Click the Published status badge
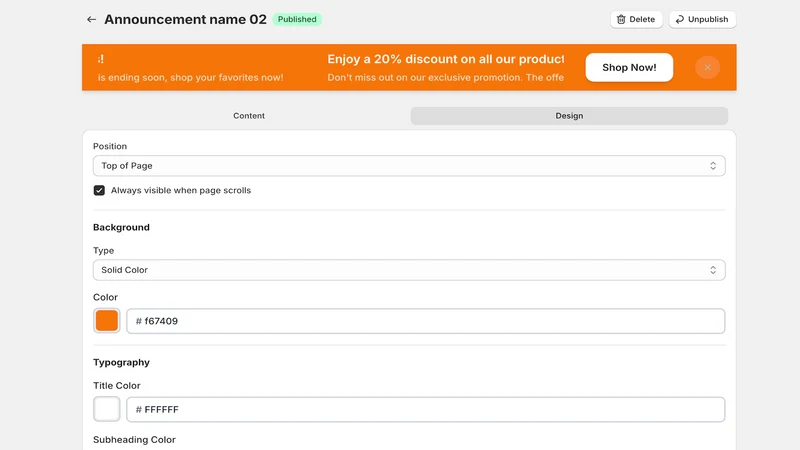This screenshot has height=450, width=800. click(297, 19)
